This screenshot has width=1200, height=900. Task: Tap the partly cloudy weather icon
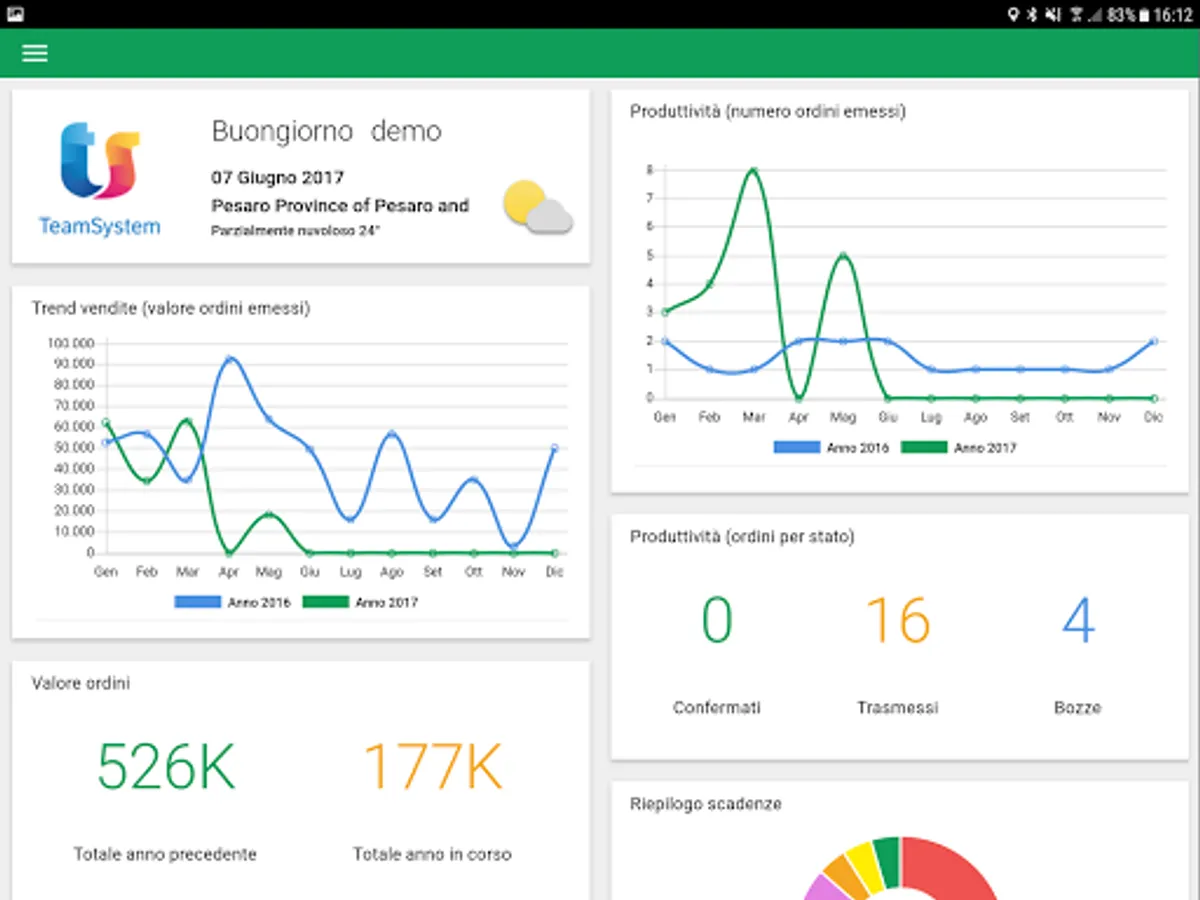point(538,208)
